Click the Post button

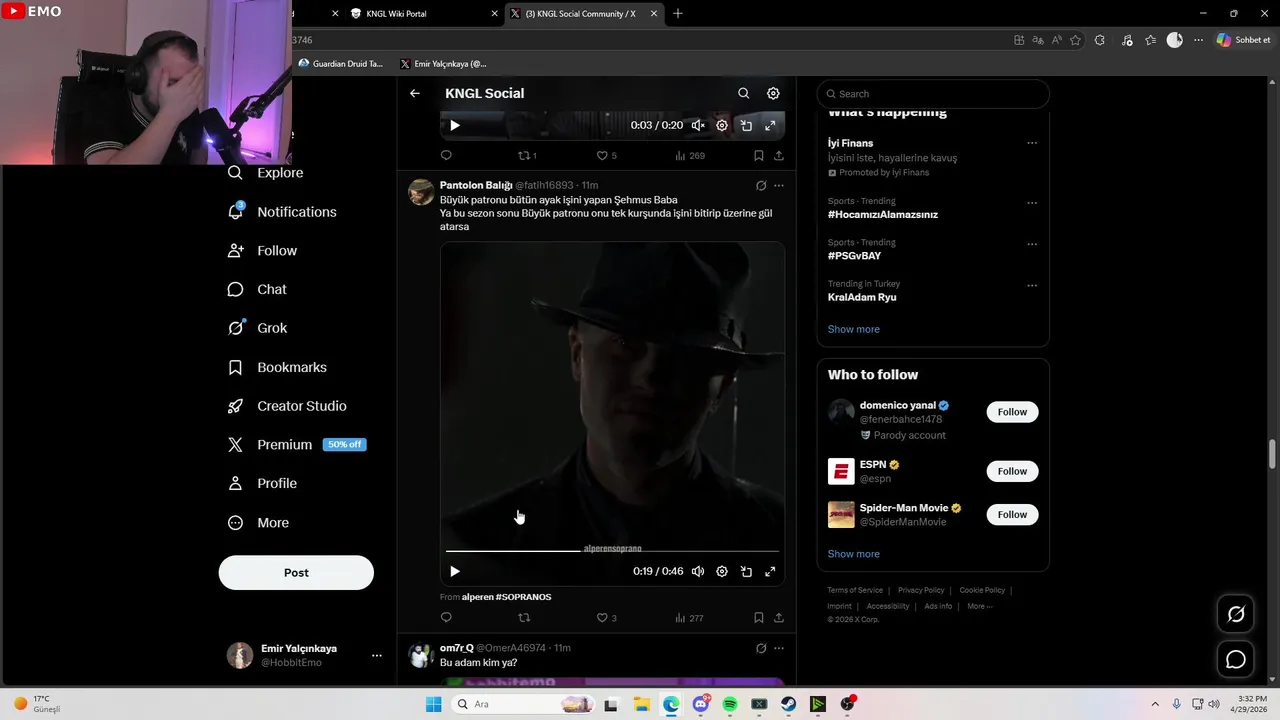click(296, 573)
